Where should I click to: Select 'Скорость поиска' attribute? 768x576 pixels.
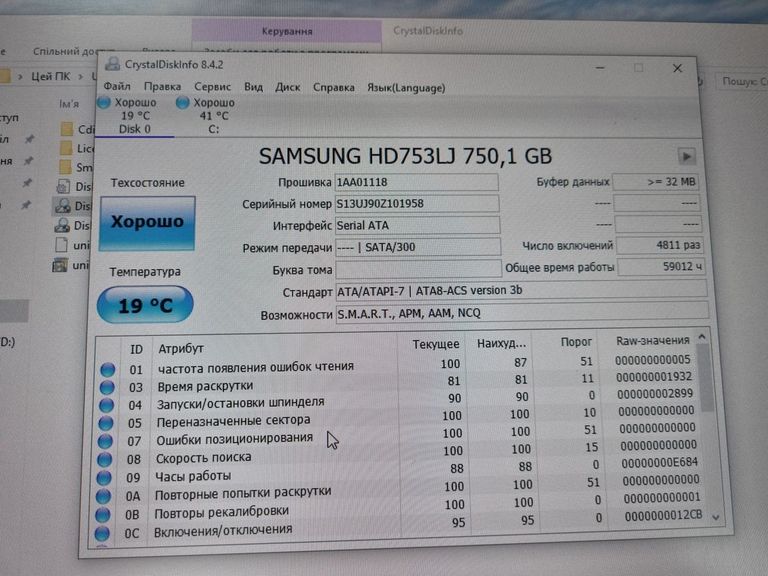[x=397, y=454]
